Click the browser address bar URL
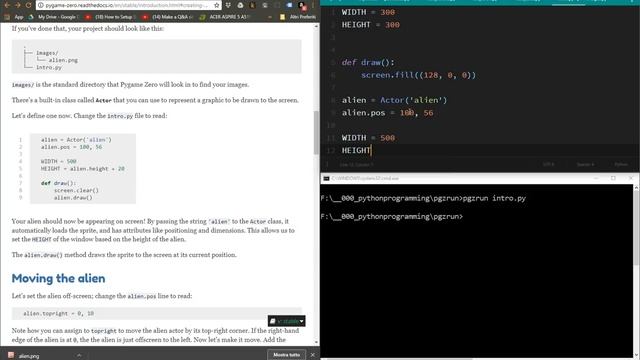Screen dimensions: 640x360 point(127,5)
